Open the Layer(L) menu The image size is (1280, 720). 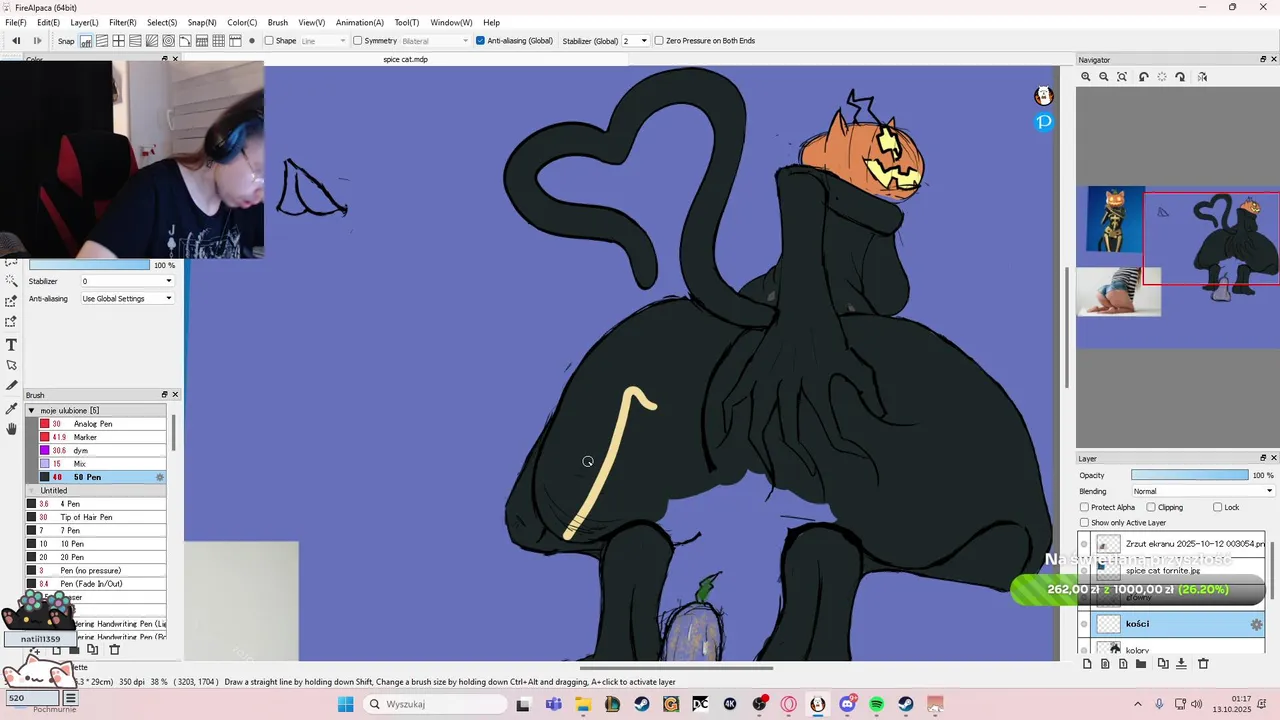pos(84,22)
